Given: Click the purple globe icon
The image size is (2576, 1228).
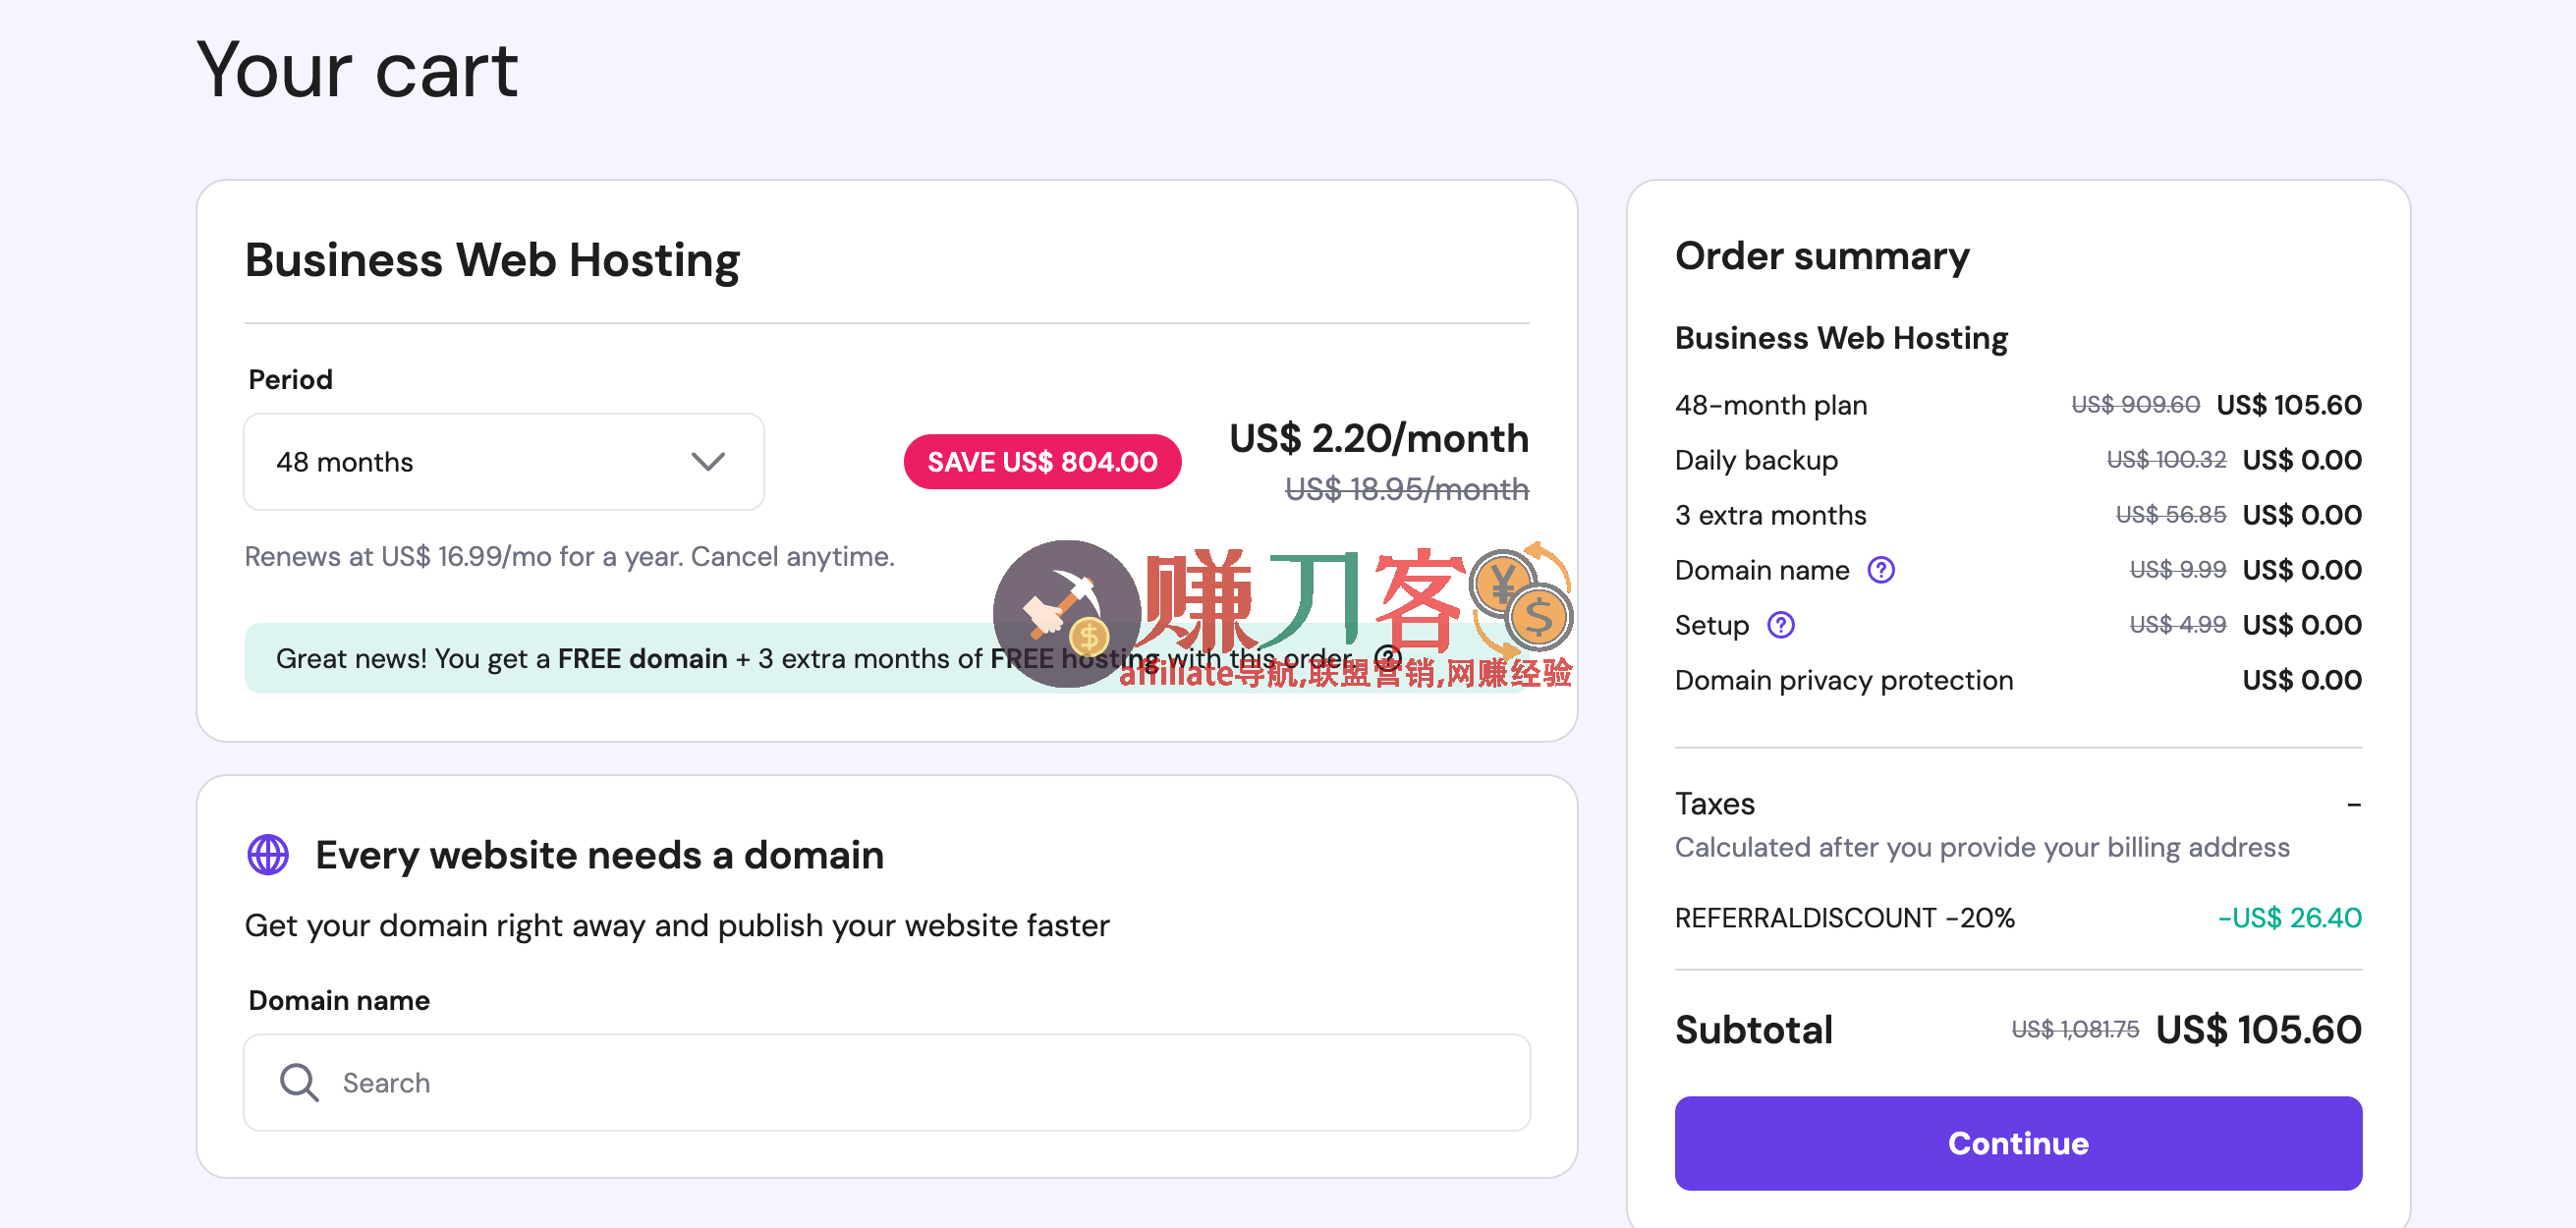Looking at the screenshot, I should tap(268, 855).
